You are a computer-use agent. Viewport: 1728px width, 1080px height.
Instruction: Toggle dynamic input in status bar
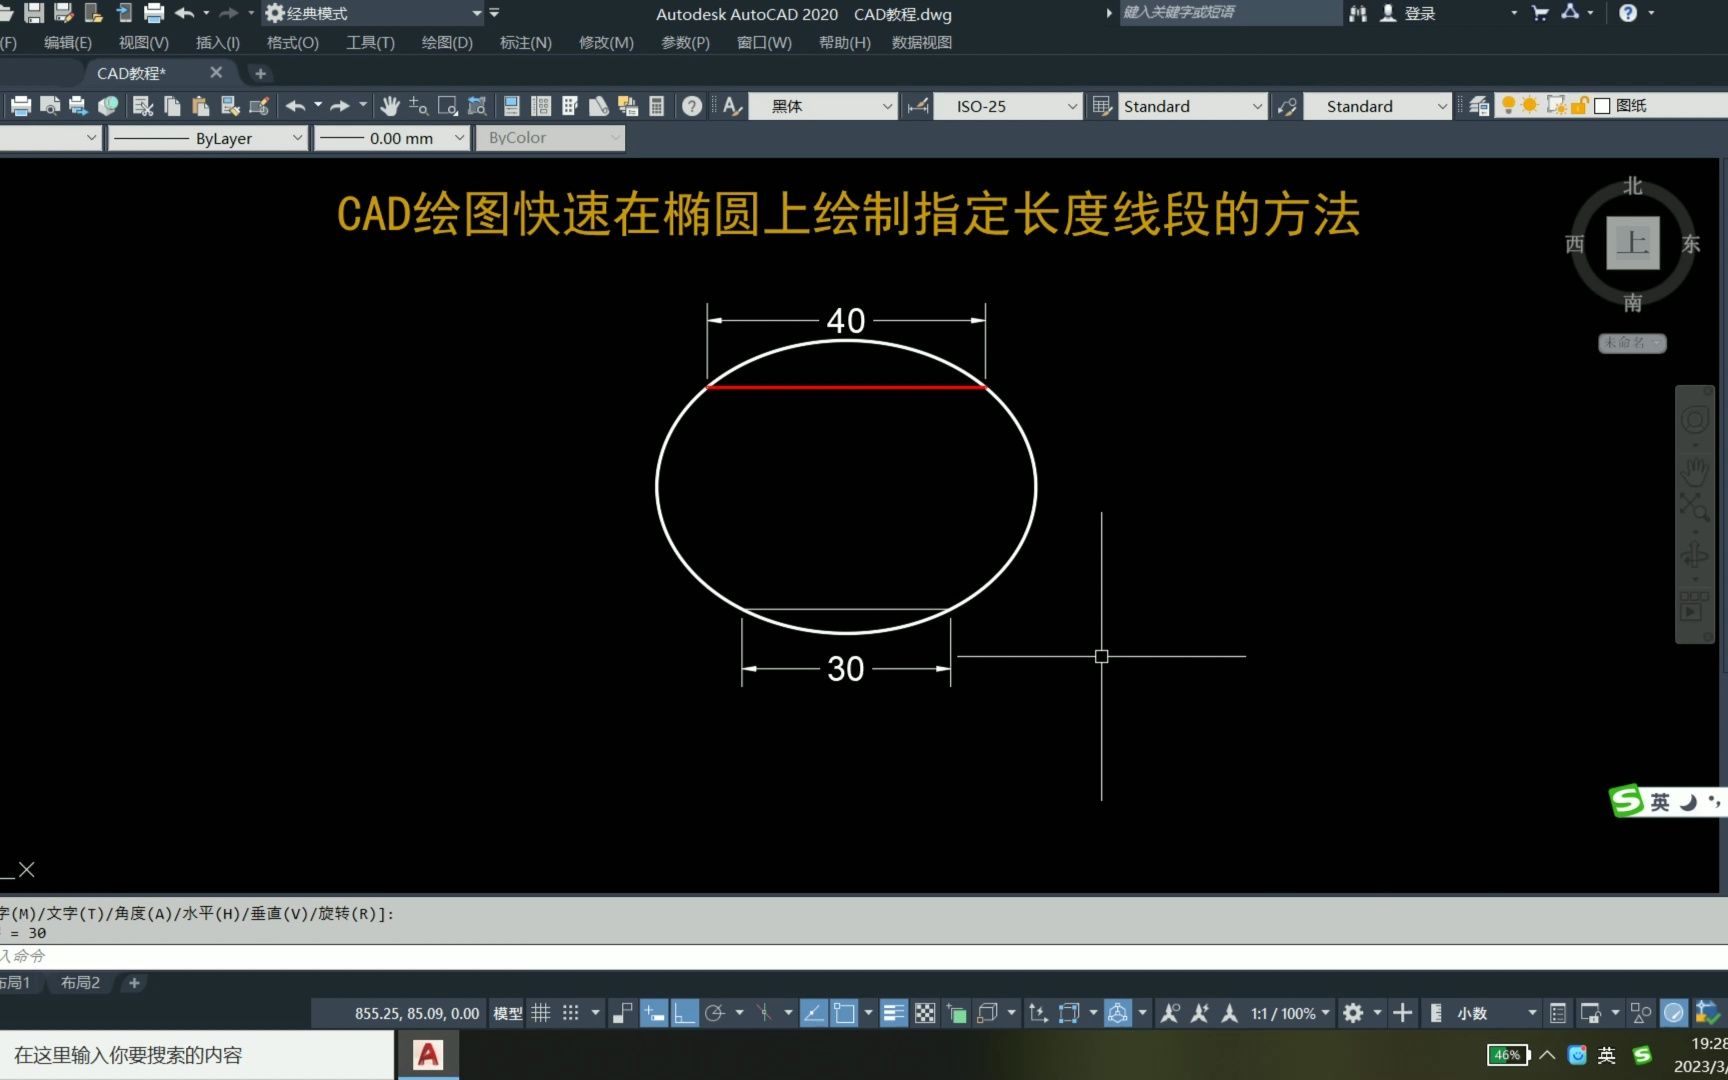(654, 1013)
